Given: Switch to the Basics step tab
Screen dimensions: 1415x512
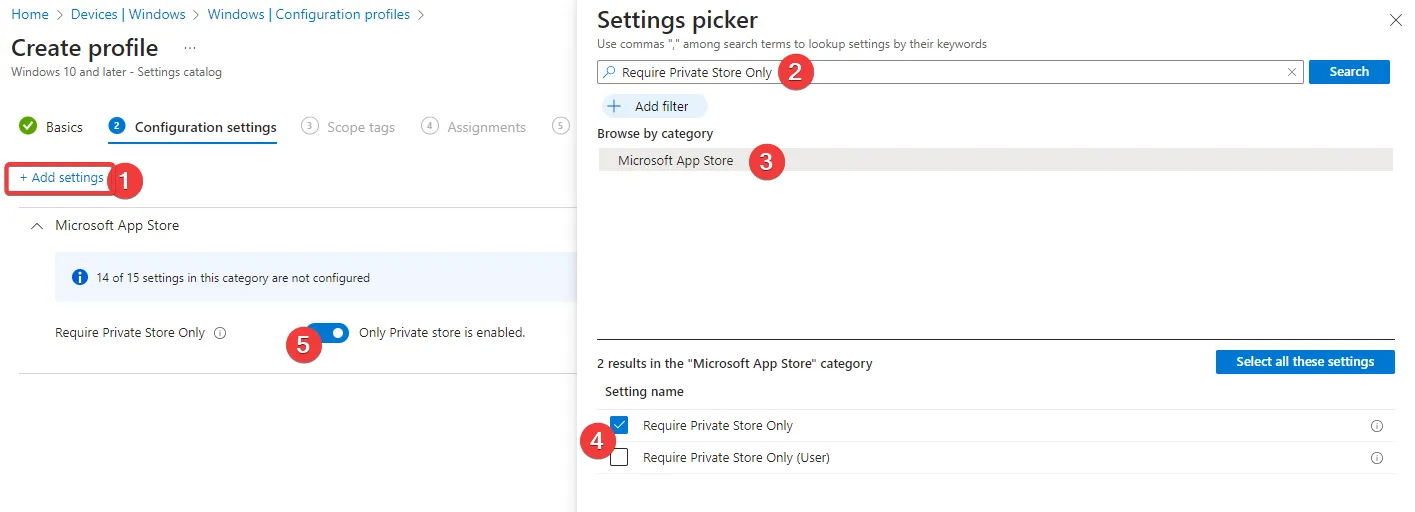Looking at the screenshot, I should pyautogui.click(x=51, y=127).
